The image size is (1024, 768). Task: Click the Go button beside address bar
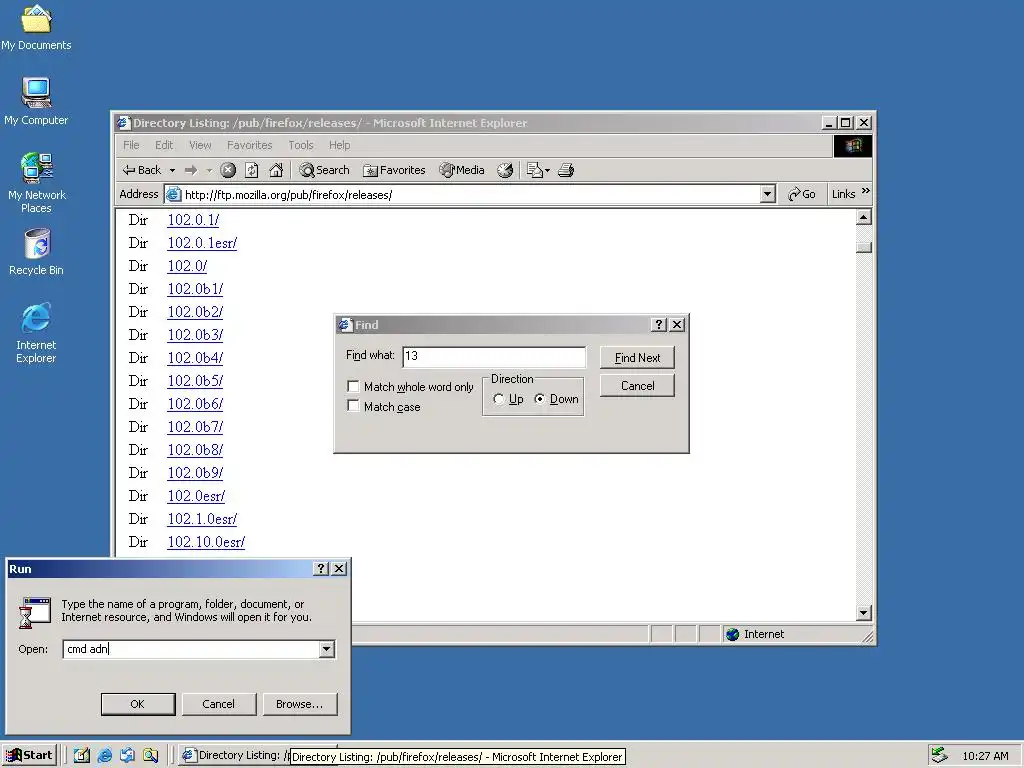pos(802,194)
